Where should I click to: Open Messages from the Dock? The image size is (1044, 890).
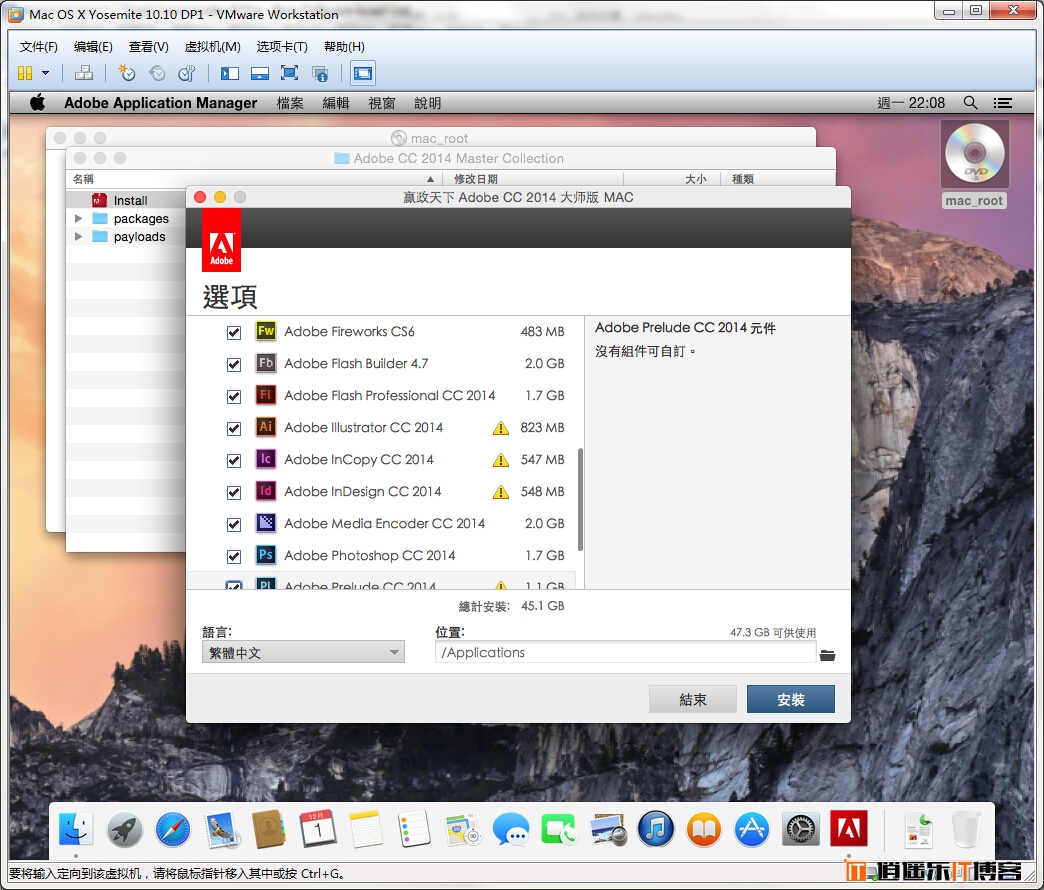click(511, 829)
